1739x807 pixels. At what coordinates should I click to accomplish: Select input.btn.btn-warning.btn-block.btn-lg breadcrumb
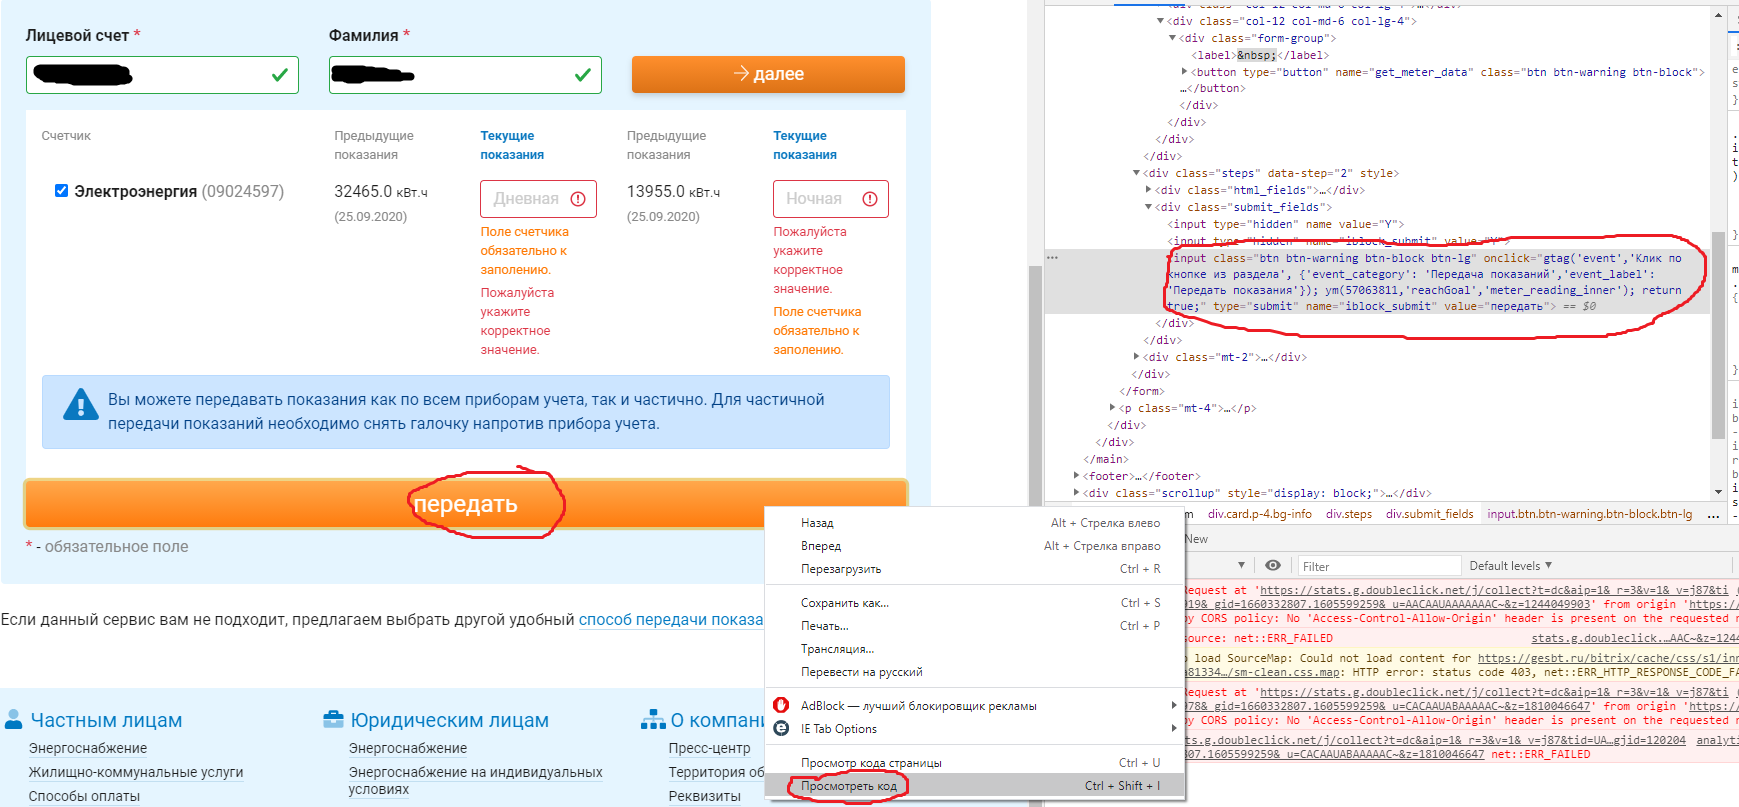[1590, 514]
